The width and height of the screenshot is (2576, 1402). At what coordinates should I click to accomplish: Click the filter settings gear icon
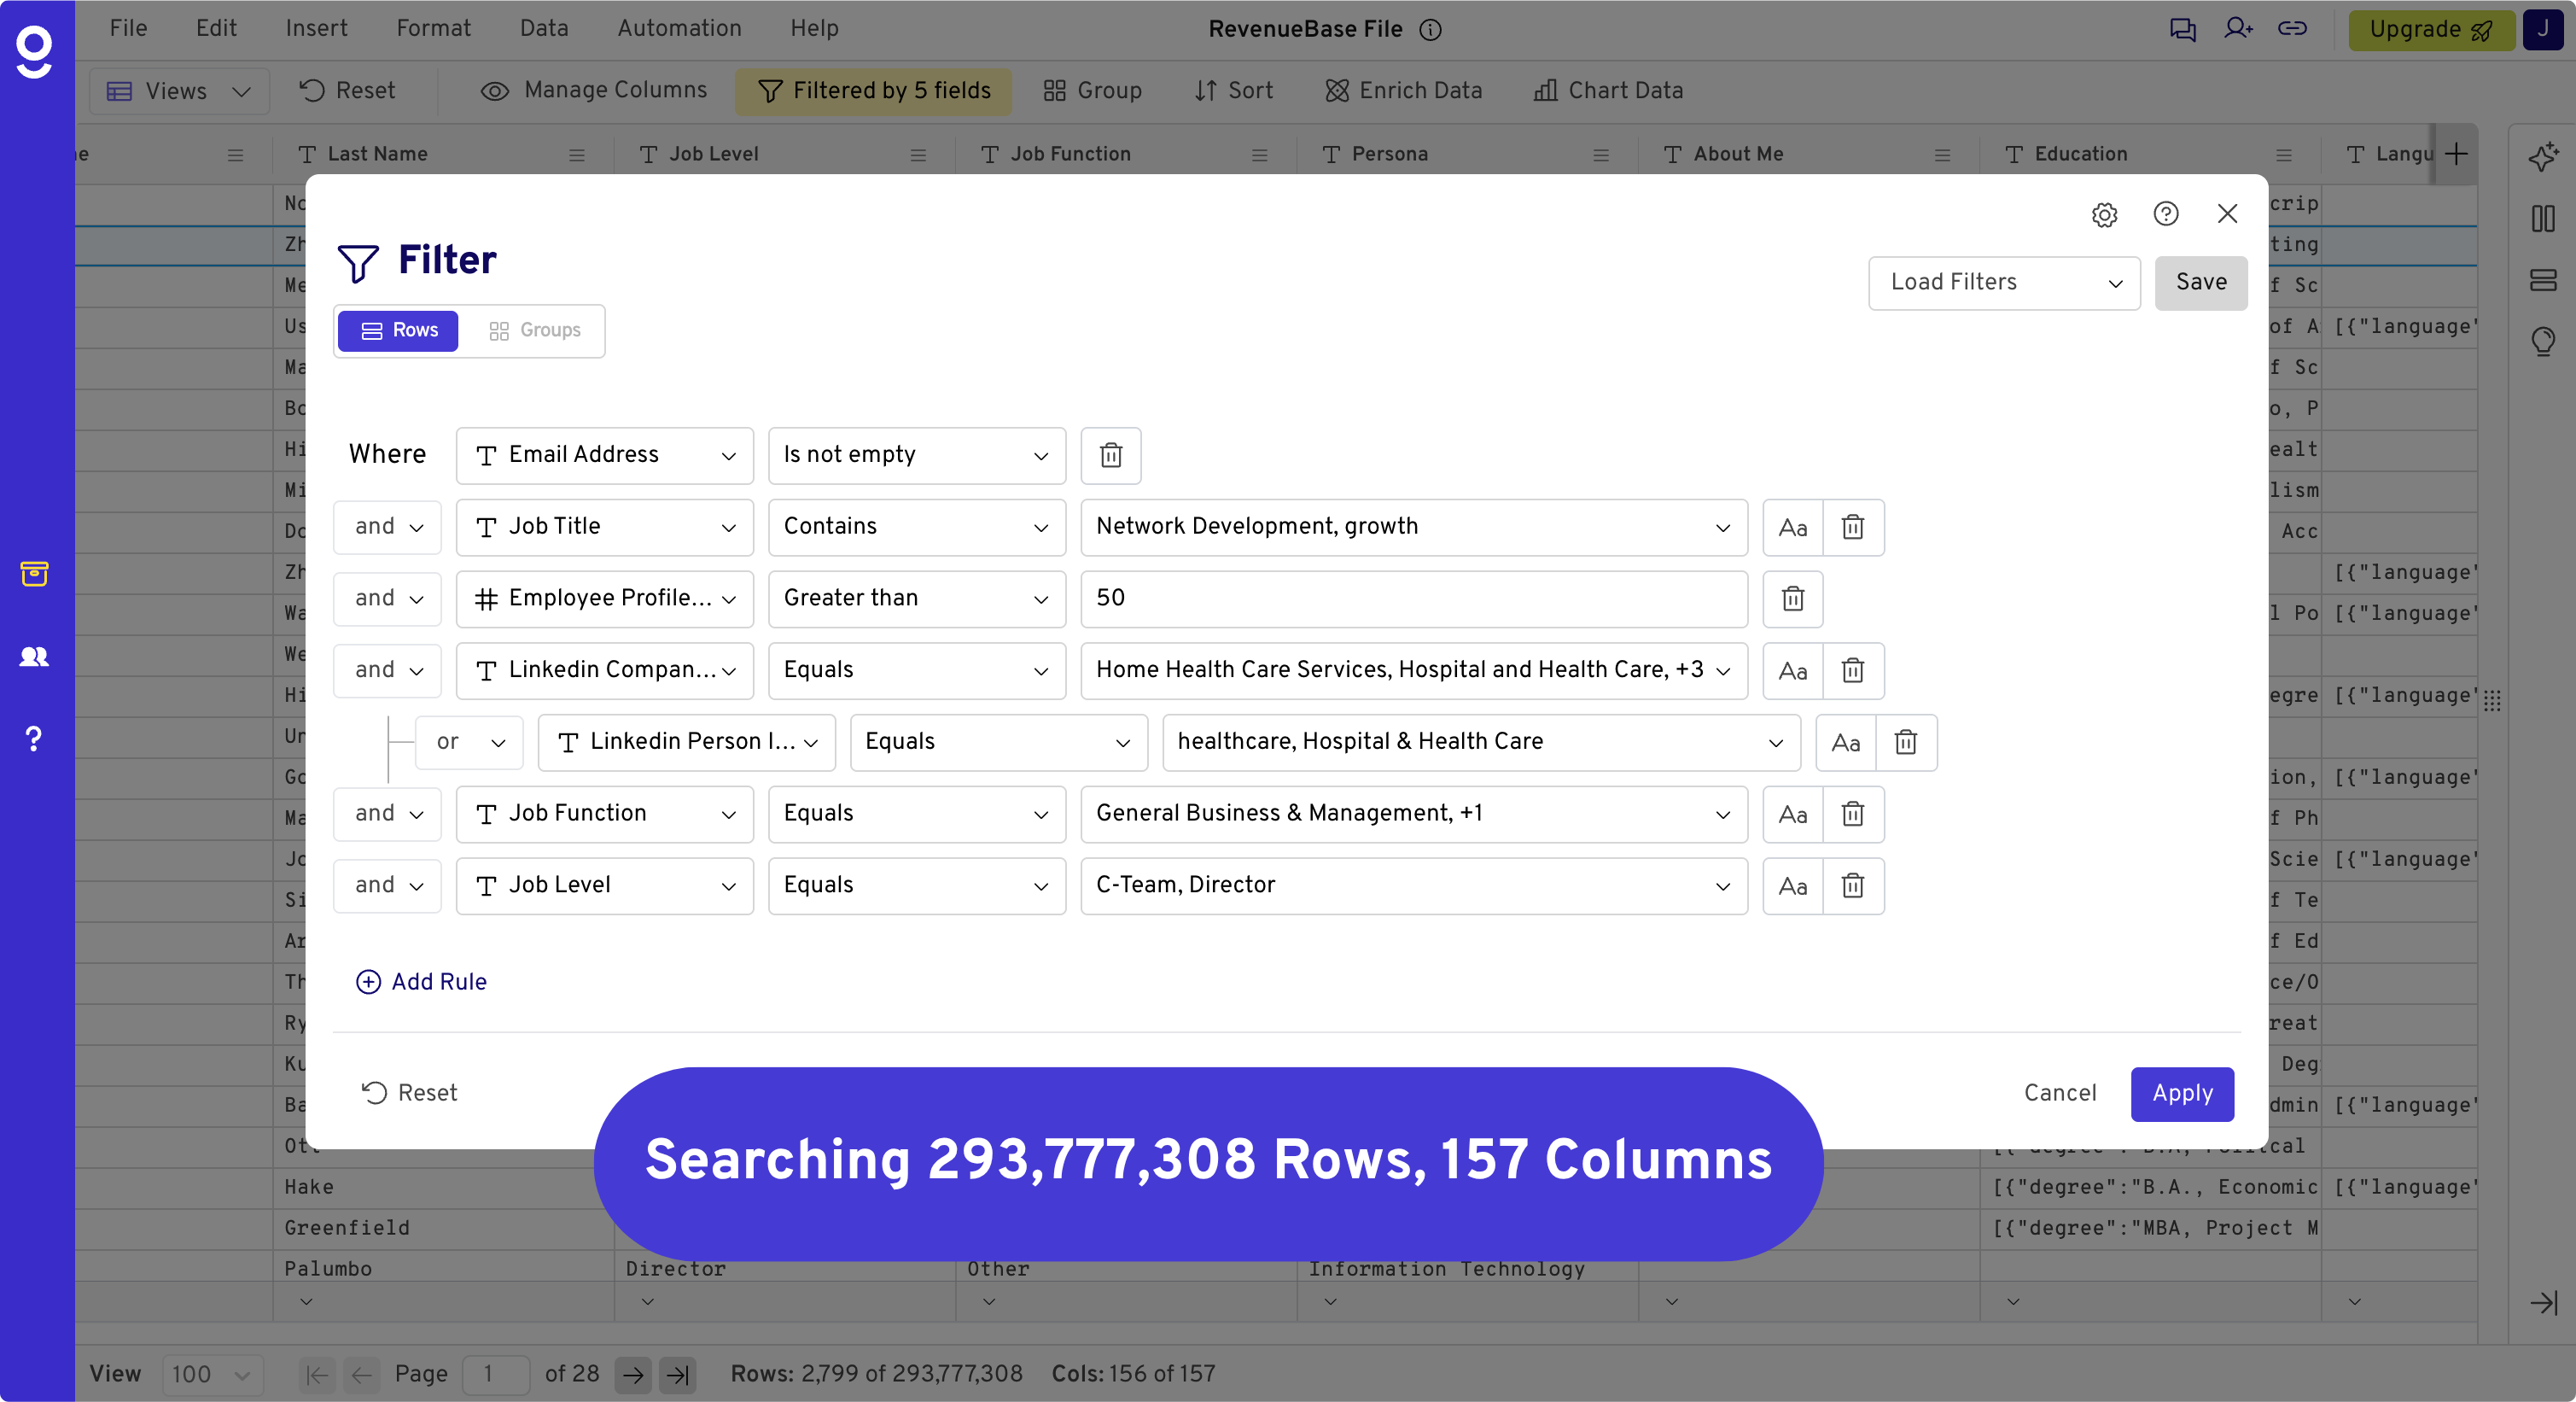pos(2104,214)
